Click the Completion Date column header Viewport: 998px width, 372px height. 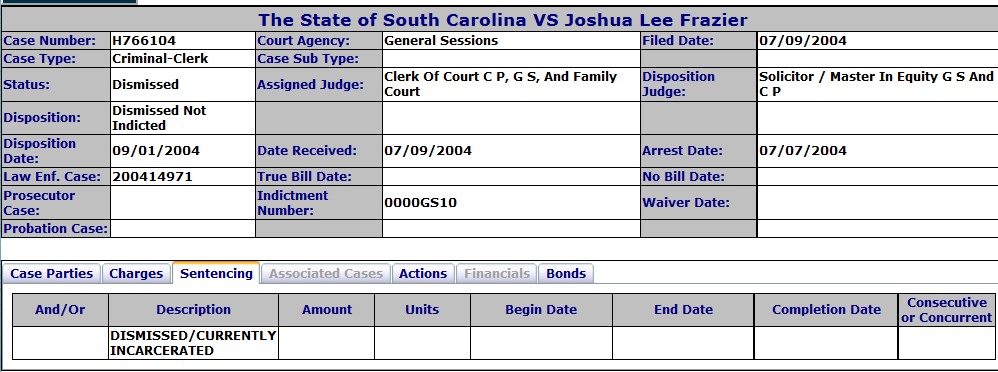(826, 310)
